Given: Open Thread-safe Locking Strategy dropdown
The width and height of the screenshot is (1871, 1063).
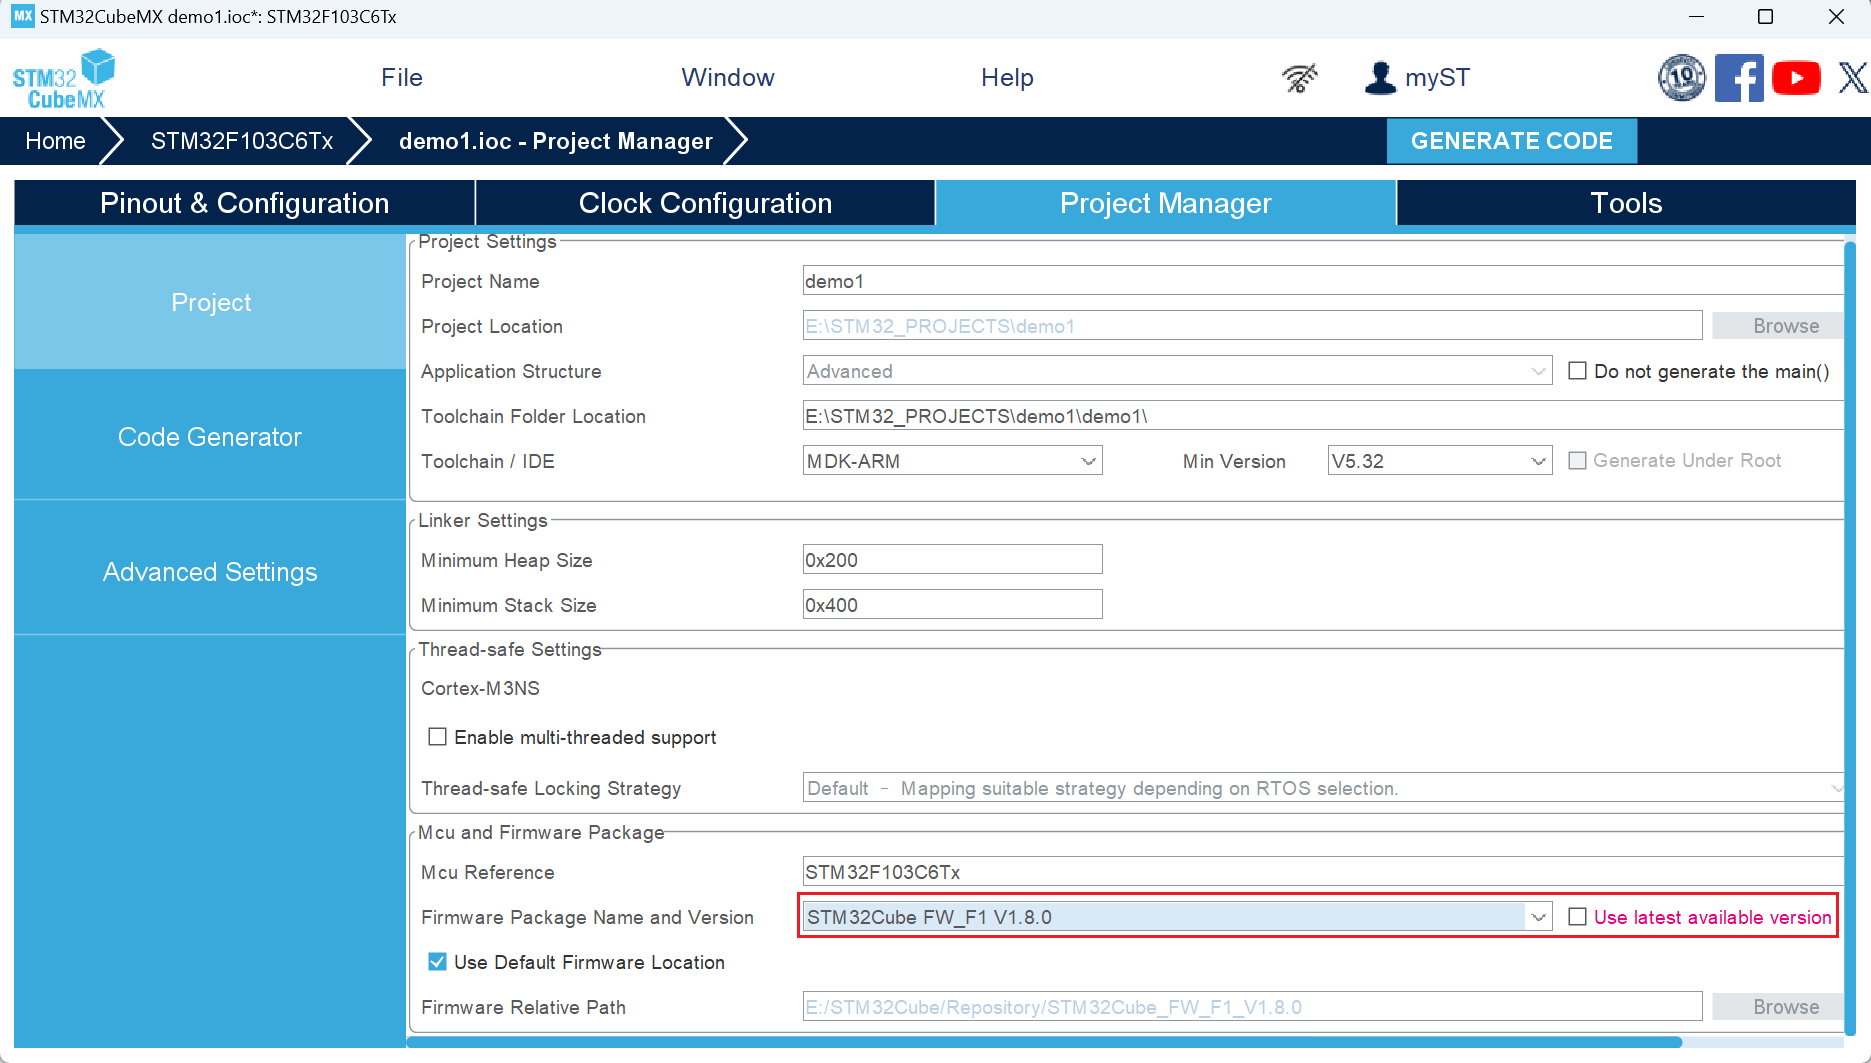Looking at the screenshot, I should 1322,788.
